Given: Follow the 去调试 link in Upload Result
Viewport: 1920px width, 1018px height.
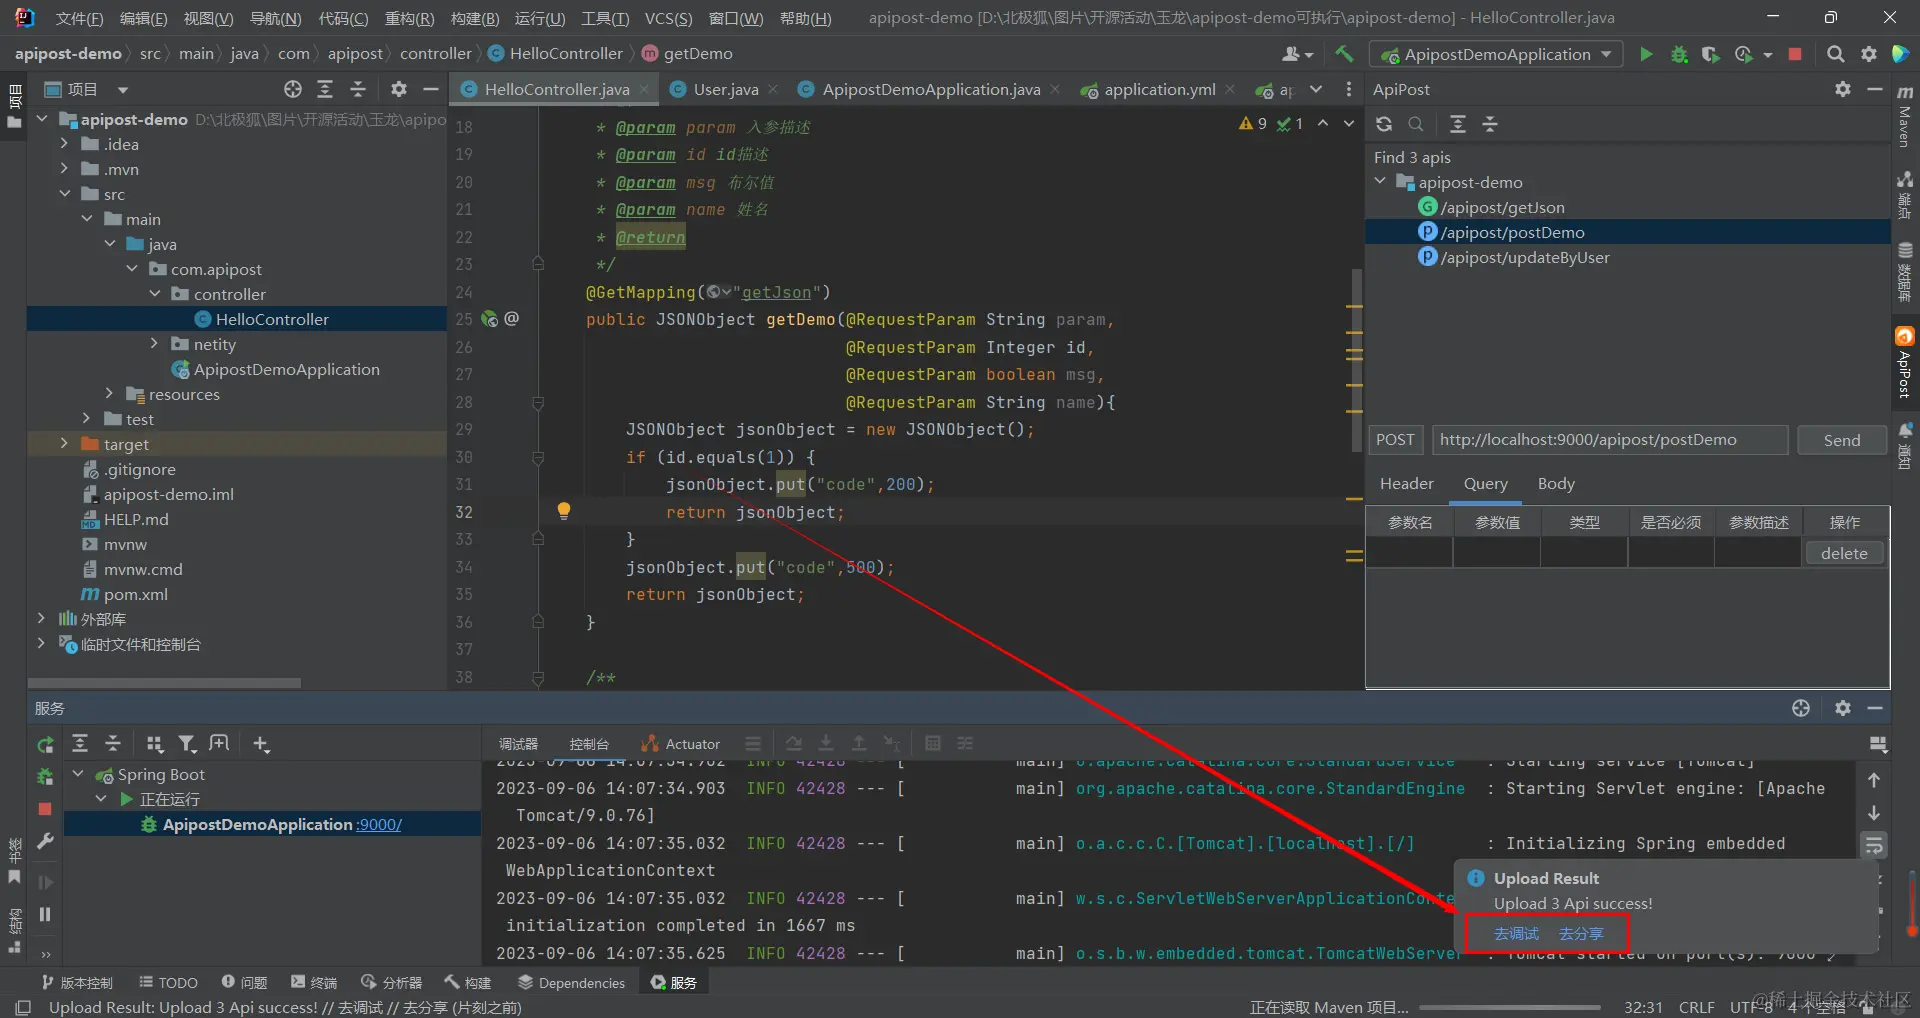Looking at the screenshot, I should 1516,934.
